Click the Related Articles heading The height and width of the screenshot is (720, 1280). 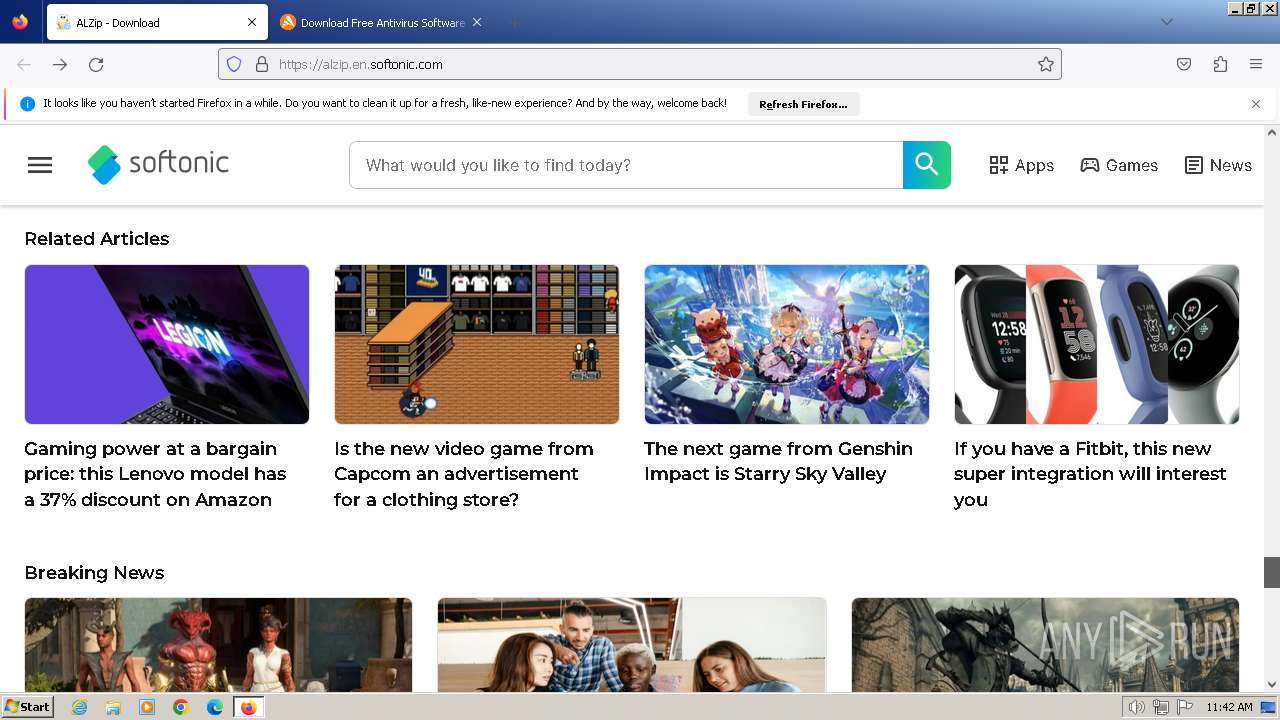[97, 238]
